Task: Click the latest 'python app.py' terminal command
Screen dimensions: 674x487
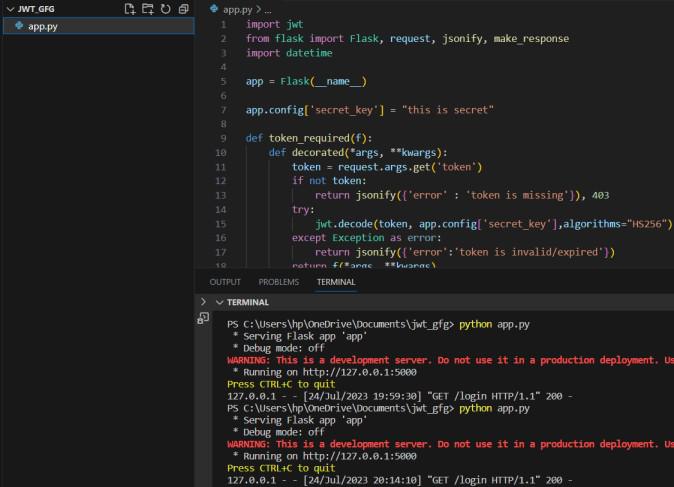Action: 494,408
